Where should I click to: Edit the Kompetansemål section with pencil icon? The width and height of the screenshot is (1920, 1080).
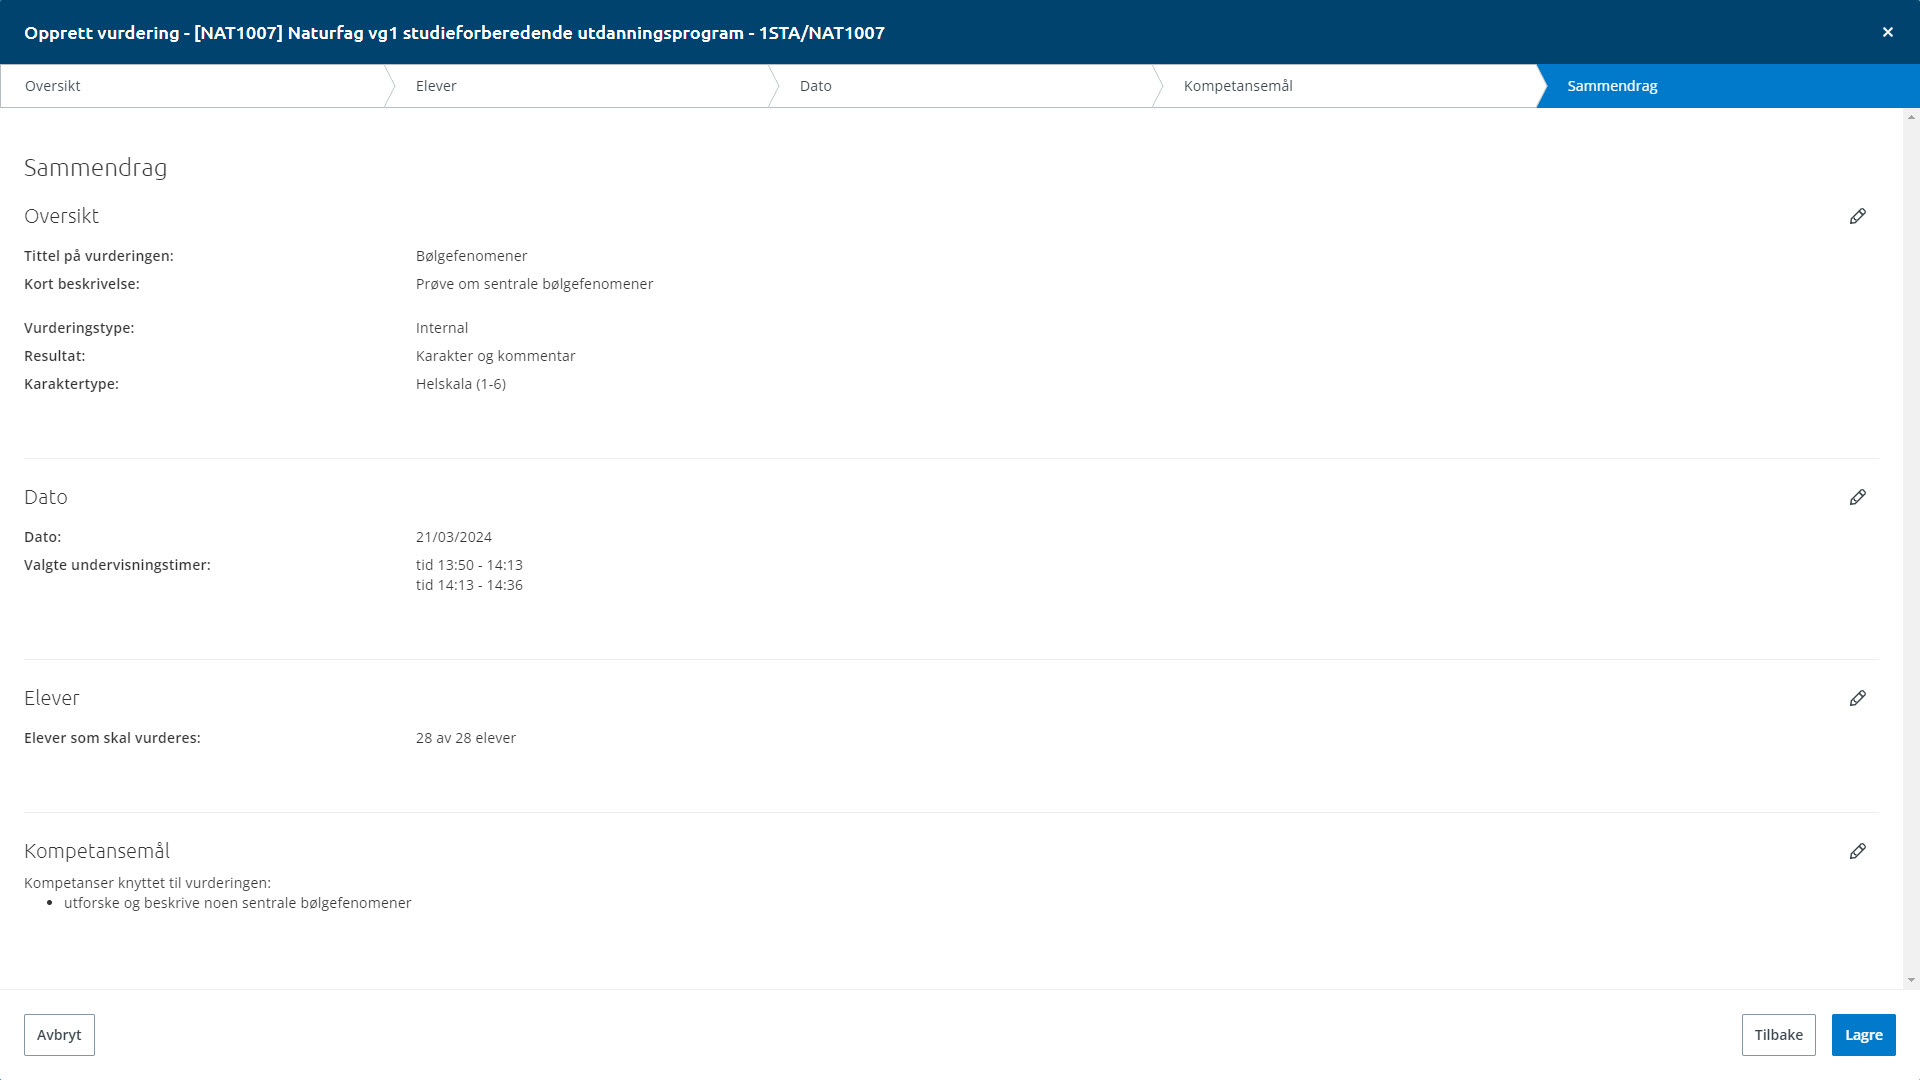click(x=1857, y=851)
